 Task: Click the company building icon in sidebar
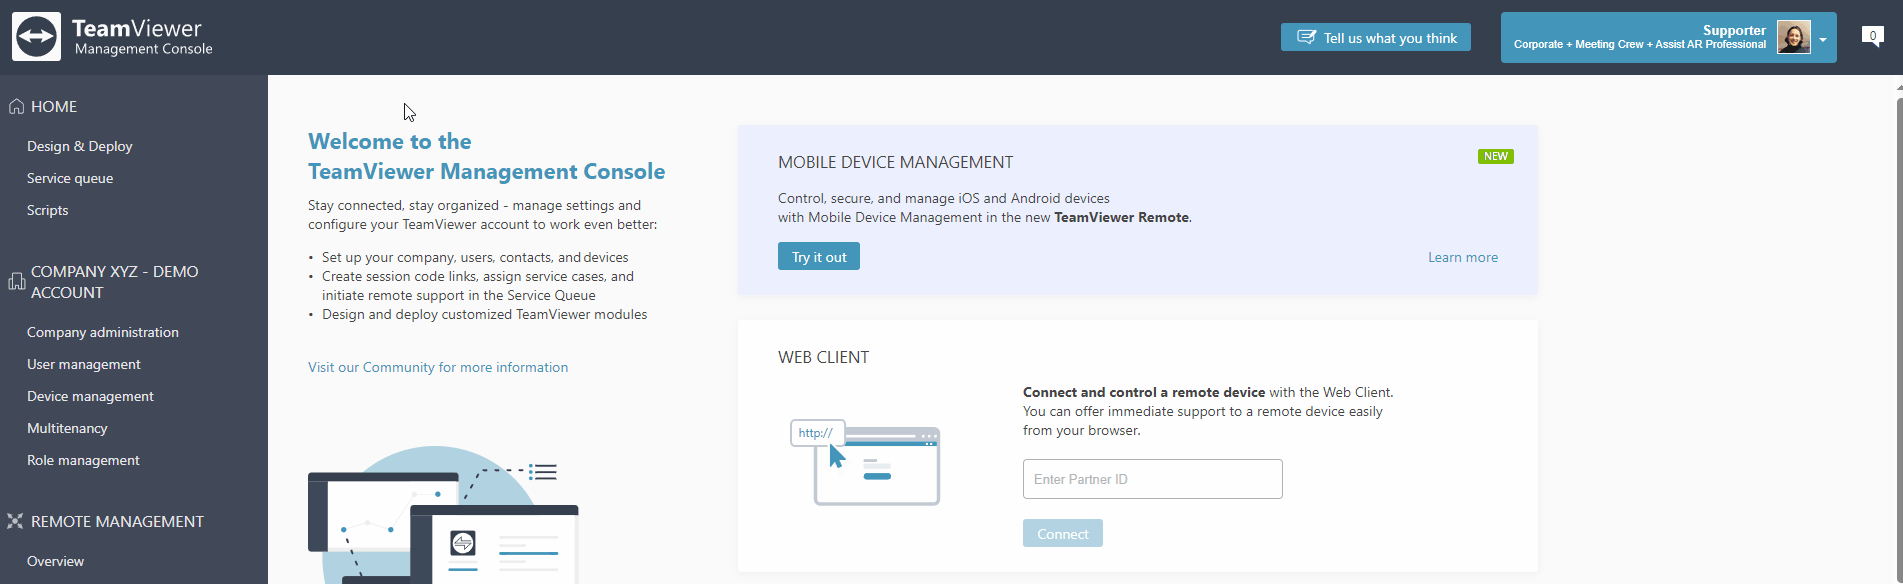pyautogui.click(x=16, y=282)
